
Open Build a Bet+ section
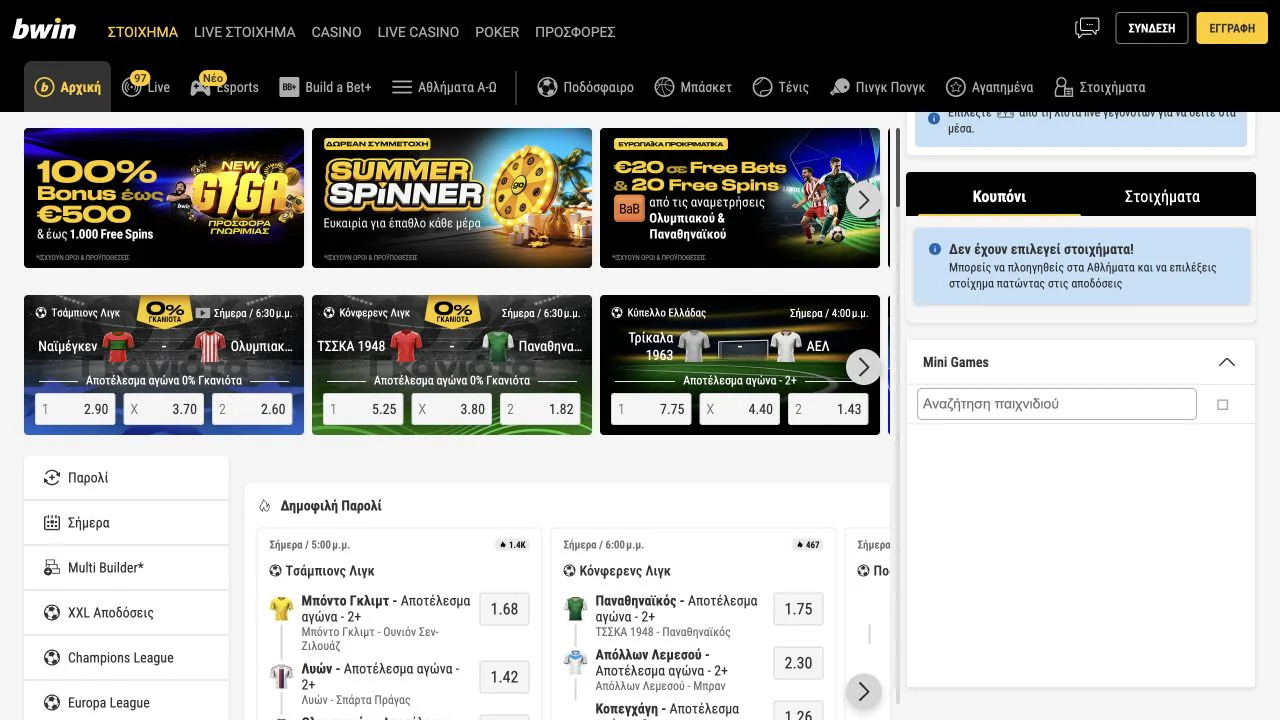click(x=325, y=87)
